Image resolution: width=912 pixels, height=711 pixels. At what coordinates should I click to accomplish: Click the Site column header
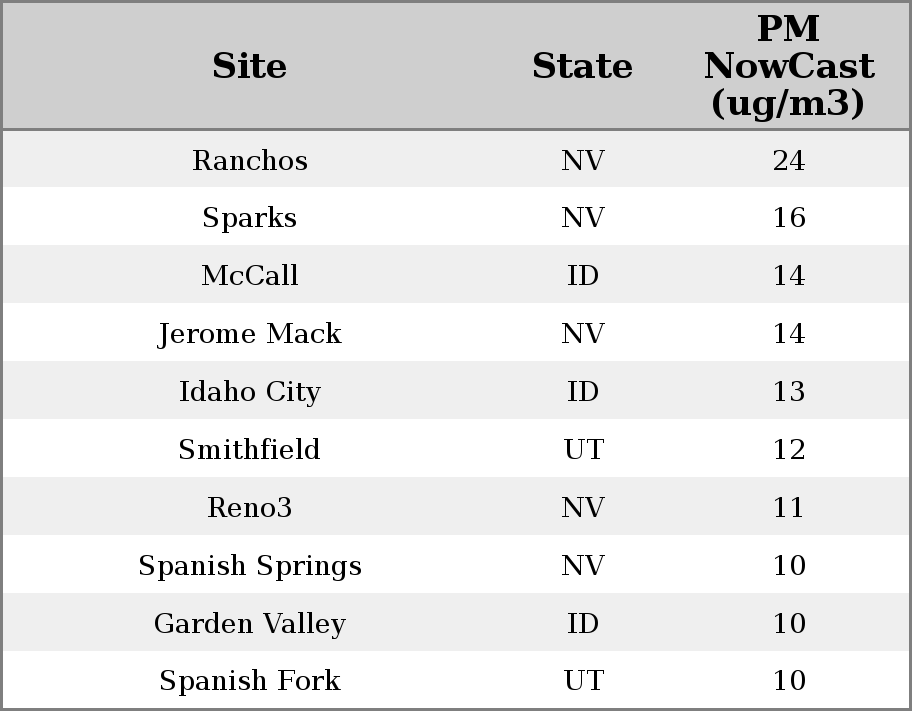250,67
